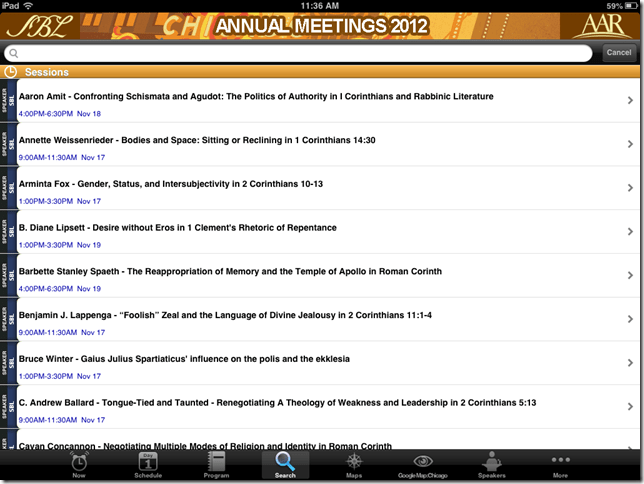This screenshot has width=644, height=484.
Task: Click the Sessions clock icon in header
Action: 11,72
